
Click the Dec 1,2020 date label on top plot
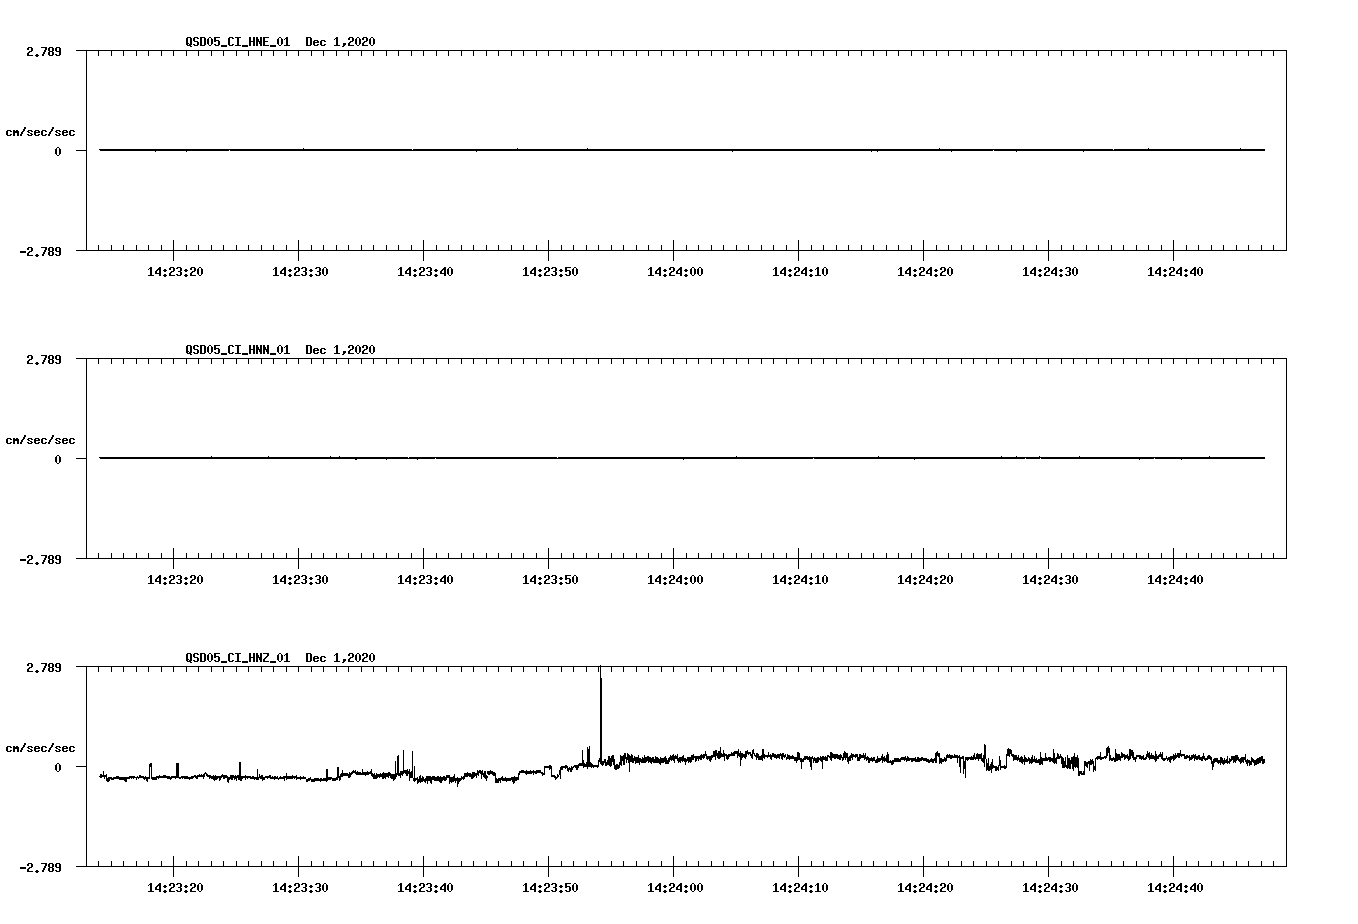pyautogui.click(x=340, y=42)
